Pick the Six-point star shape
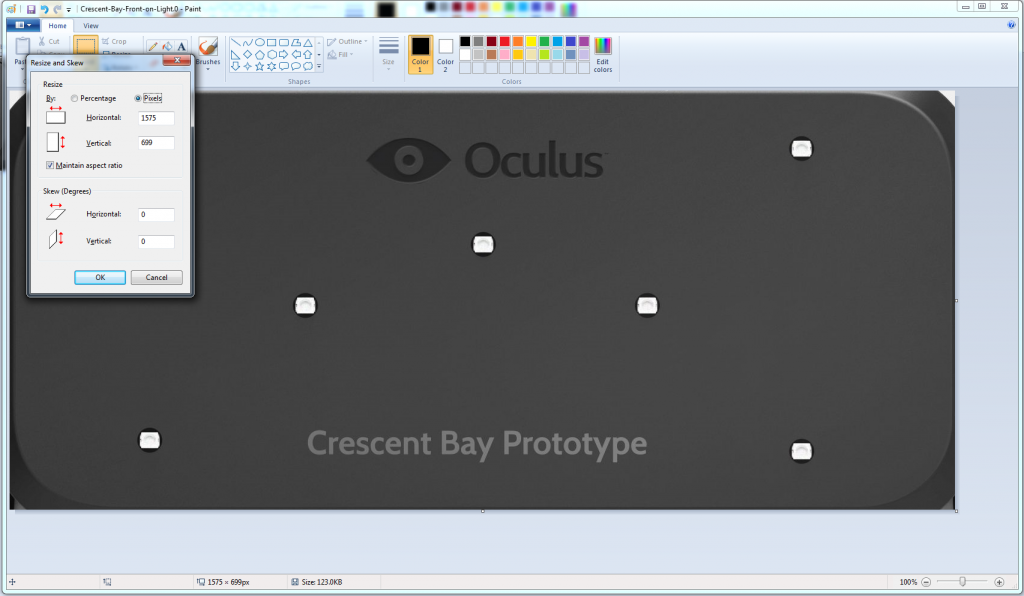This screenshot has width=1024, height=596. pos(271,67)
